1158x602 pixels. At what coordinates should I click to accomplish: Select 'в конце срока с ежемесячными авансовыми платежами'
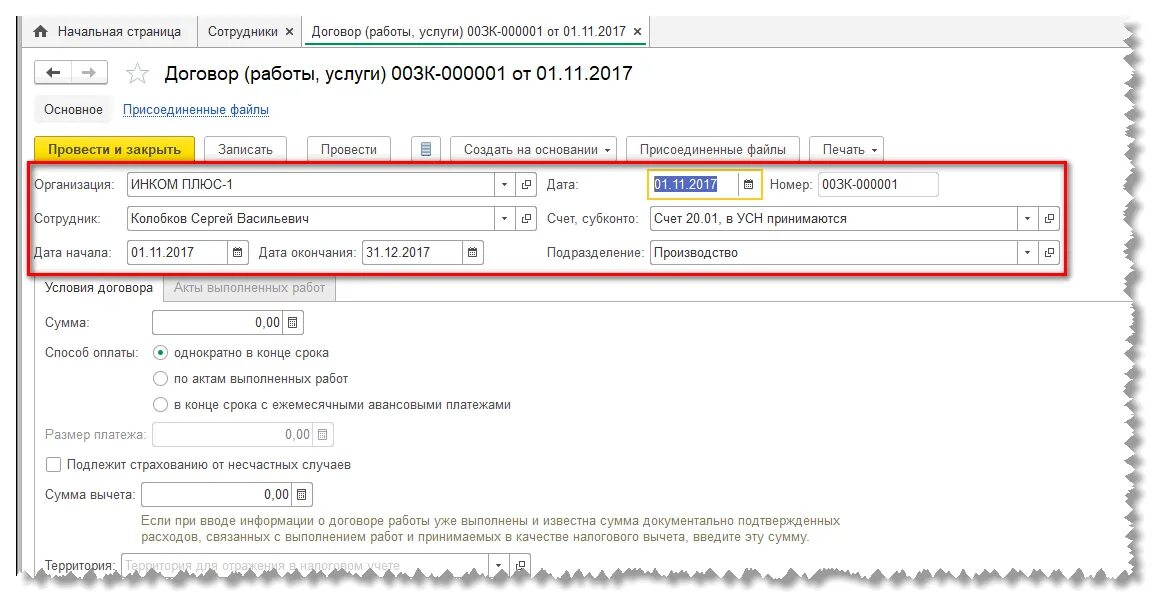click(x=160, y=405)
